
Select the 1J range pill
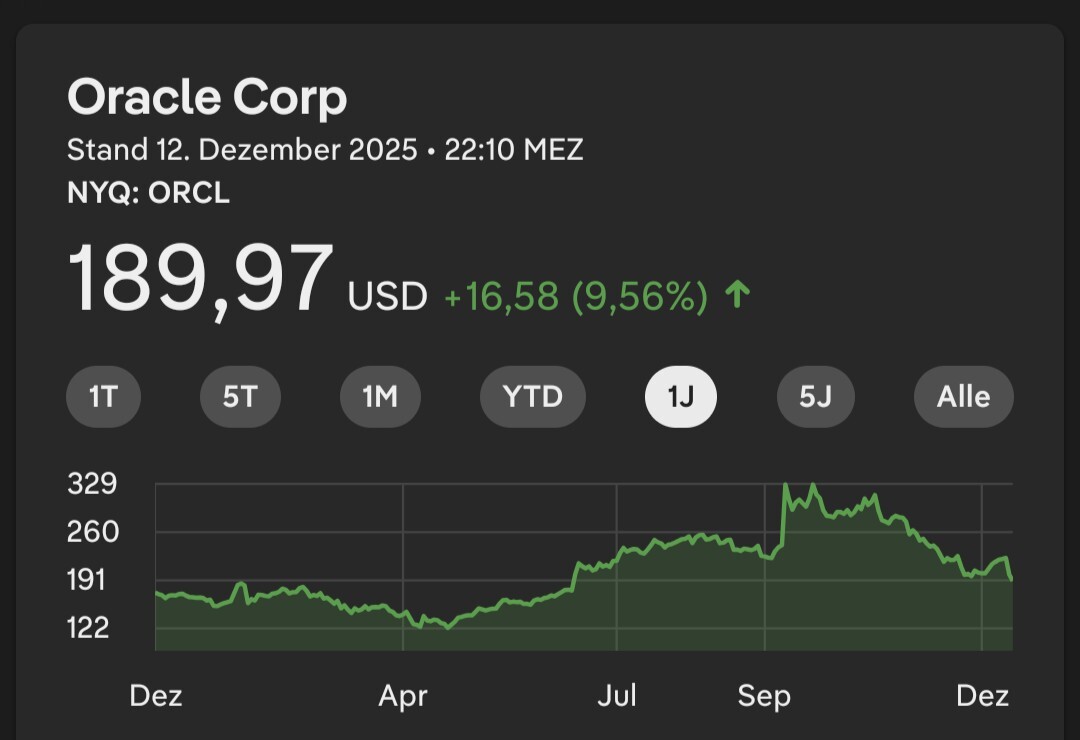pyautogui.click(x=680, y=397)
